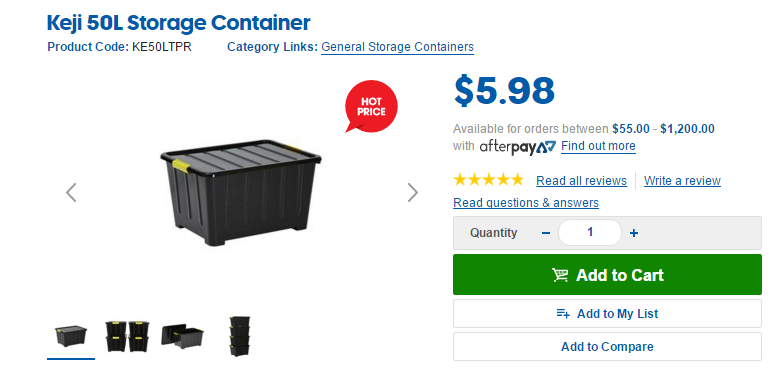773x381 pixels.
Task: Select the single container thumbnail
Action: [x=71, y=336]
